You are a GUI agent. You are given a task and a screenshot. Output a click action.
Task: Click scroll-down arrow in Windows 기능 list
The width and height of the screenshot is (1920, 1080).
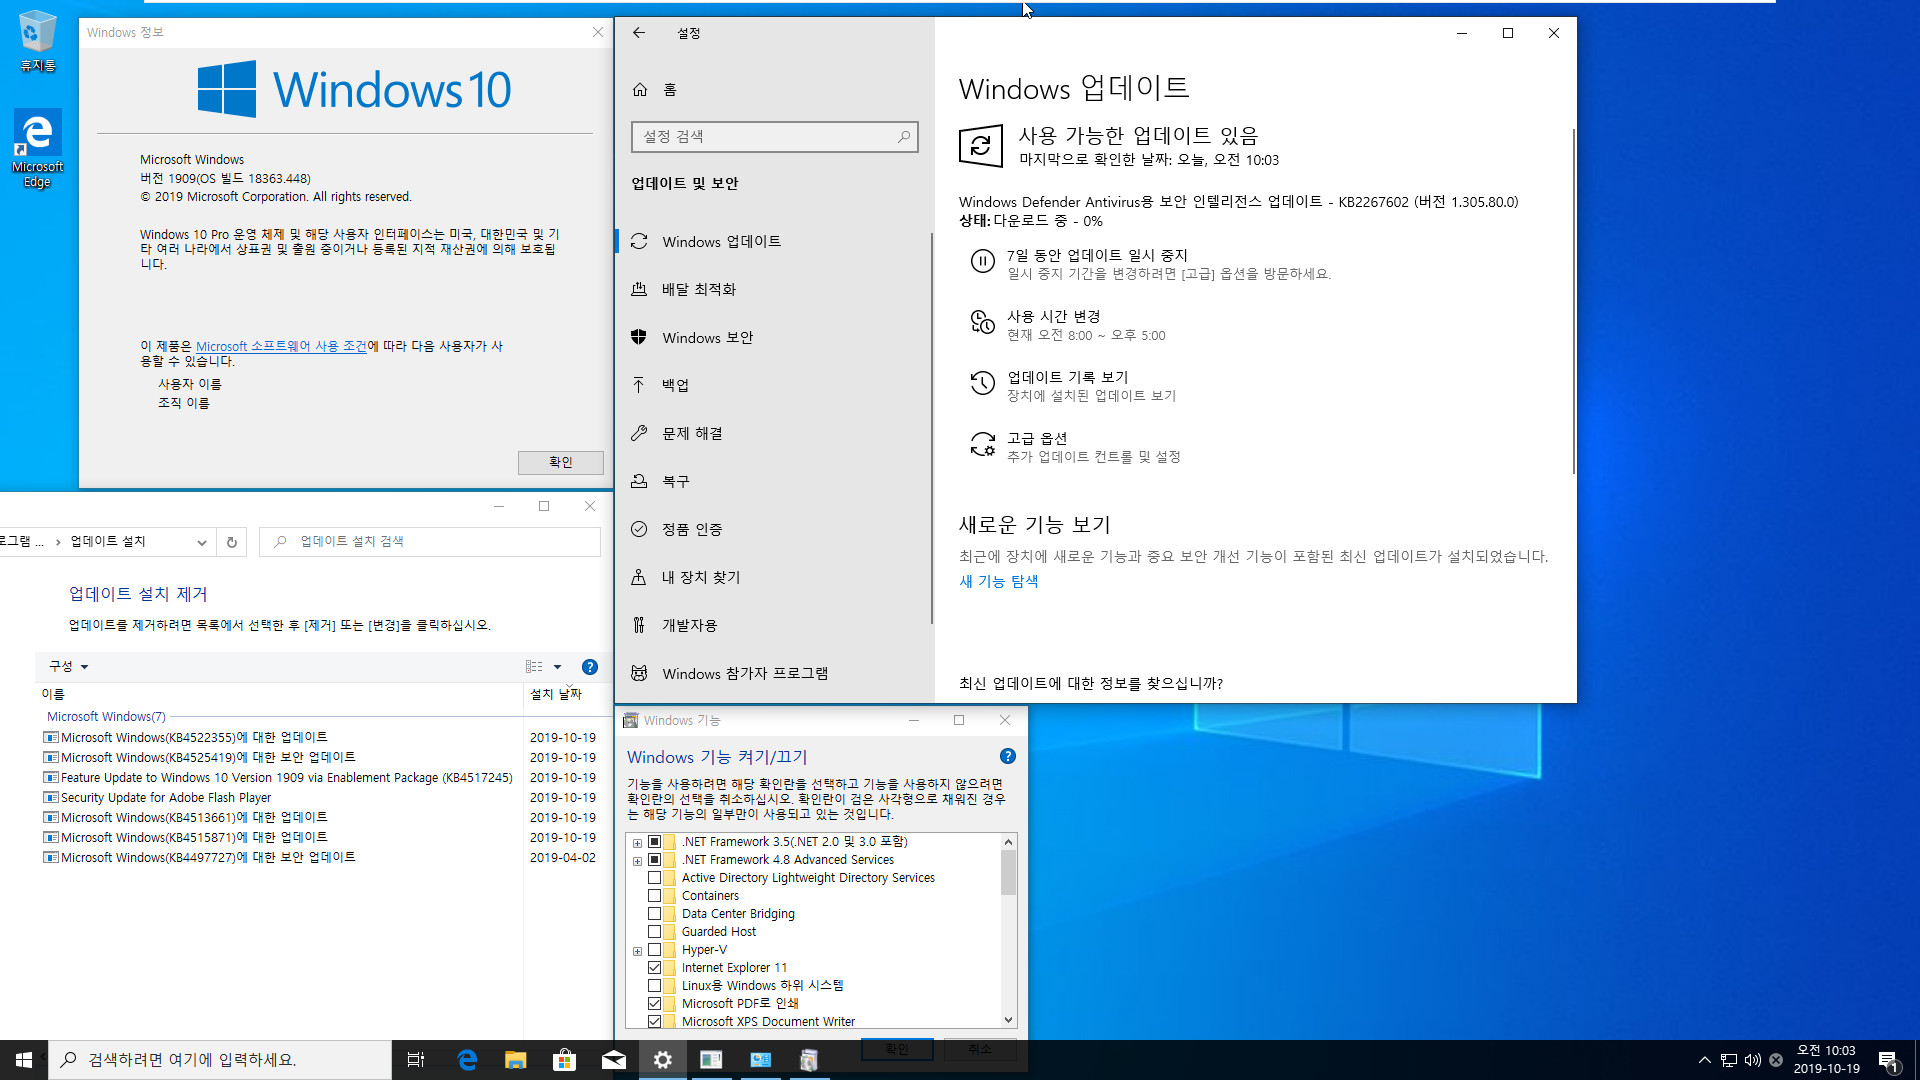(1008, 1020)
